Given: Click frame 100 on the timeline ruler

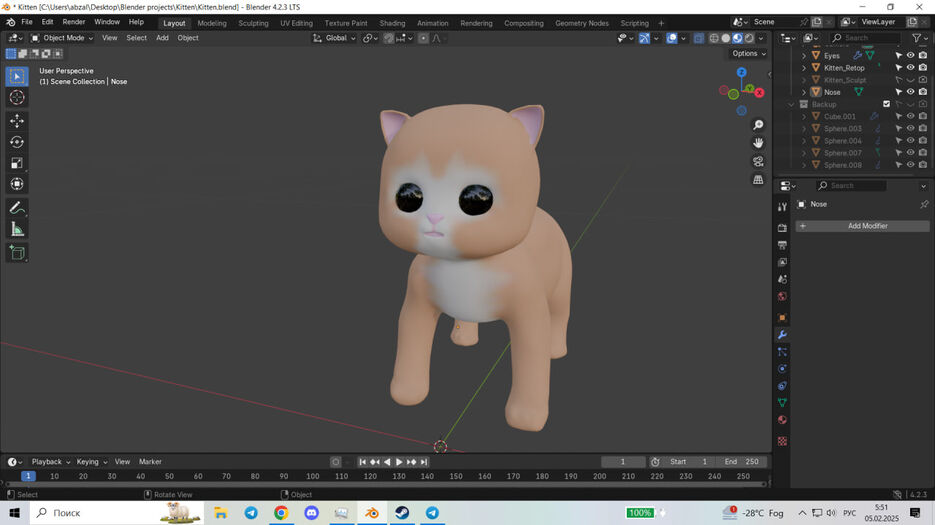Looking at the screenshot, I should pos(312,476).
